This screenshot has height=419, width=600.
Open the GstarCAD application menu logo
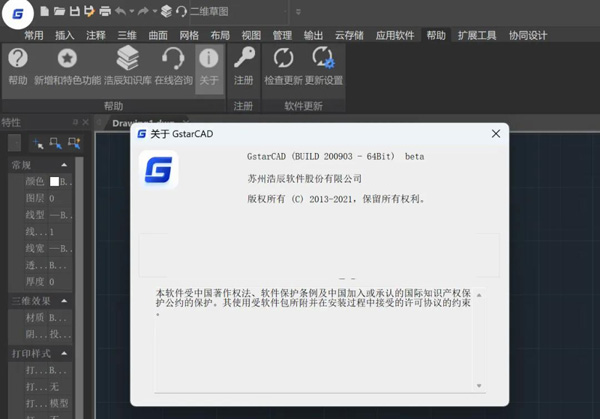[x=18, y=14]
